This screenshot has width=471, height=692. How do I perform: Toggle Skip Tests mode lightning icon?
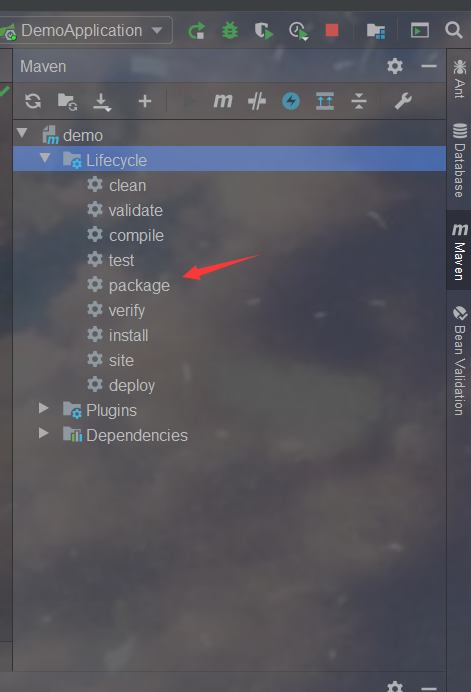291,101
